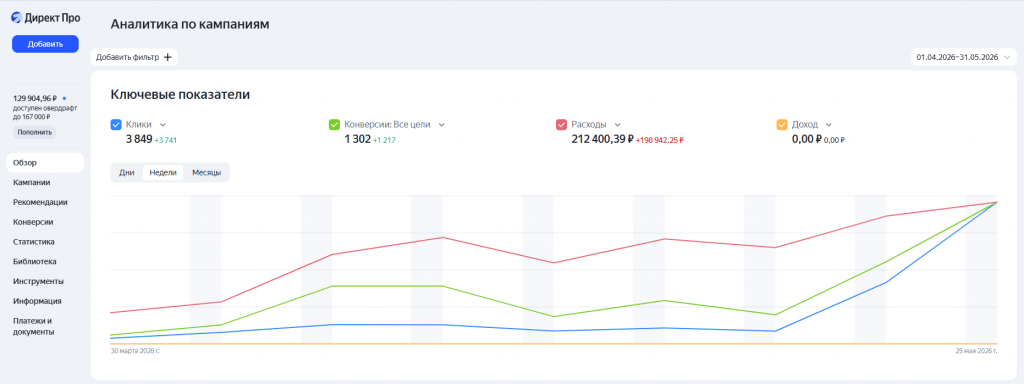Toggle the Клики checkbox
The image size is (1024, 384).
[116, 125]
